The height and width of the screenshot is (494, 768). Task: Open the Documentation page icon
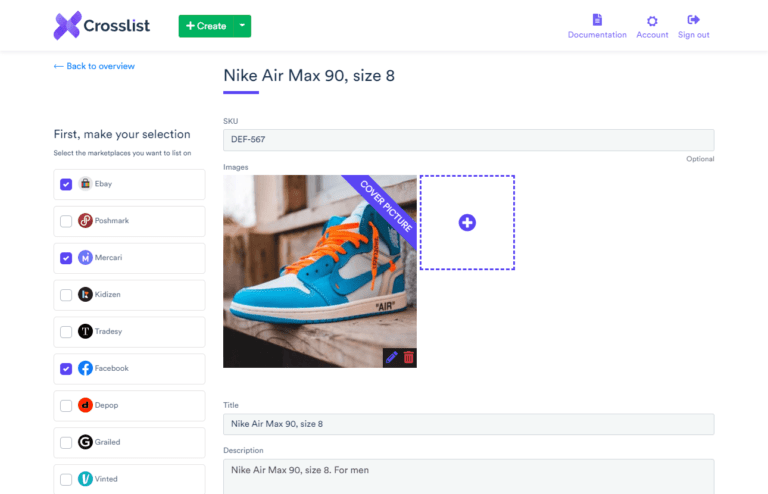[x=597, y=20]
